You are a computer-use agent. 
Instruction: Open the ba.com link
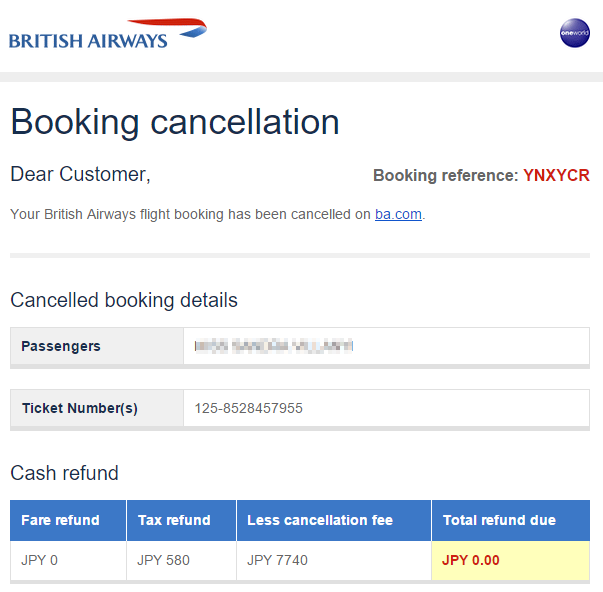pyautogui.click(x=398, y=214)
